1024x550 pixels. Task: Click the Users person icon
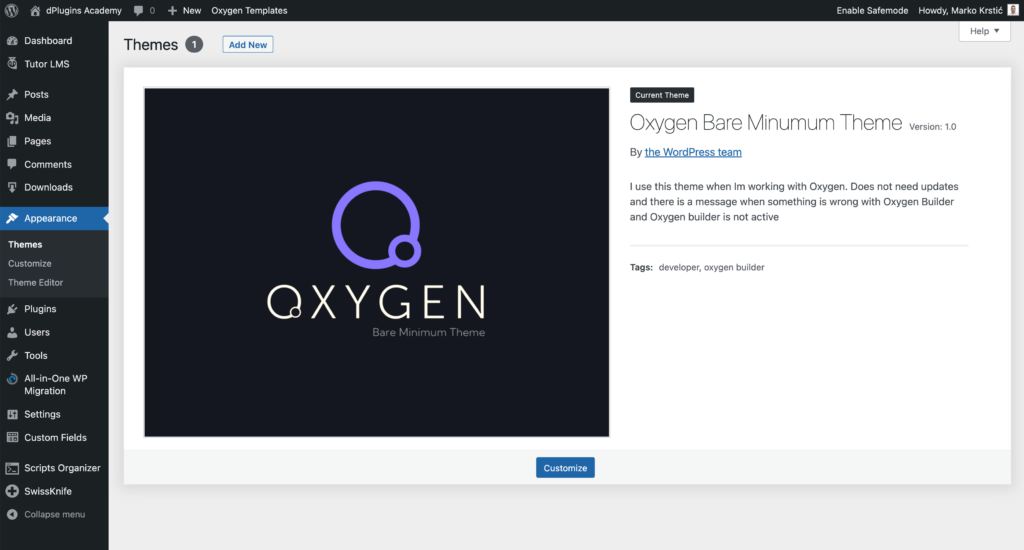click(12, 332)
